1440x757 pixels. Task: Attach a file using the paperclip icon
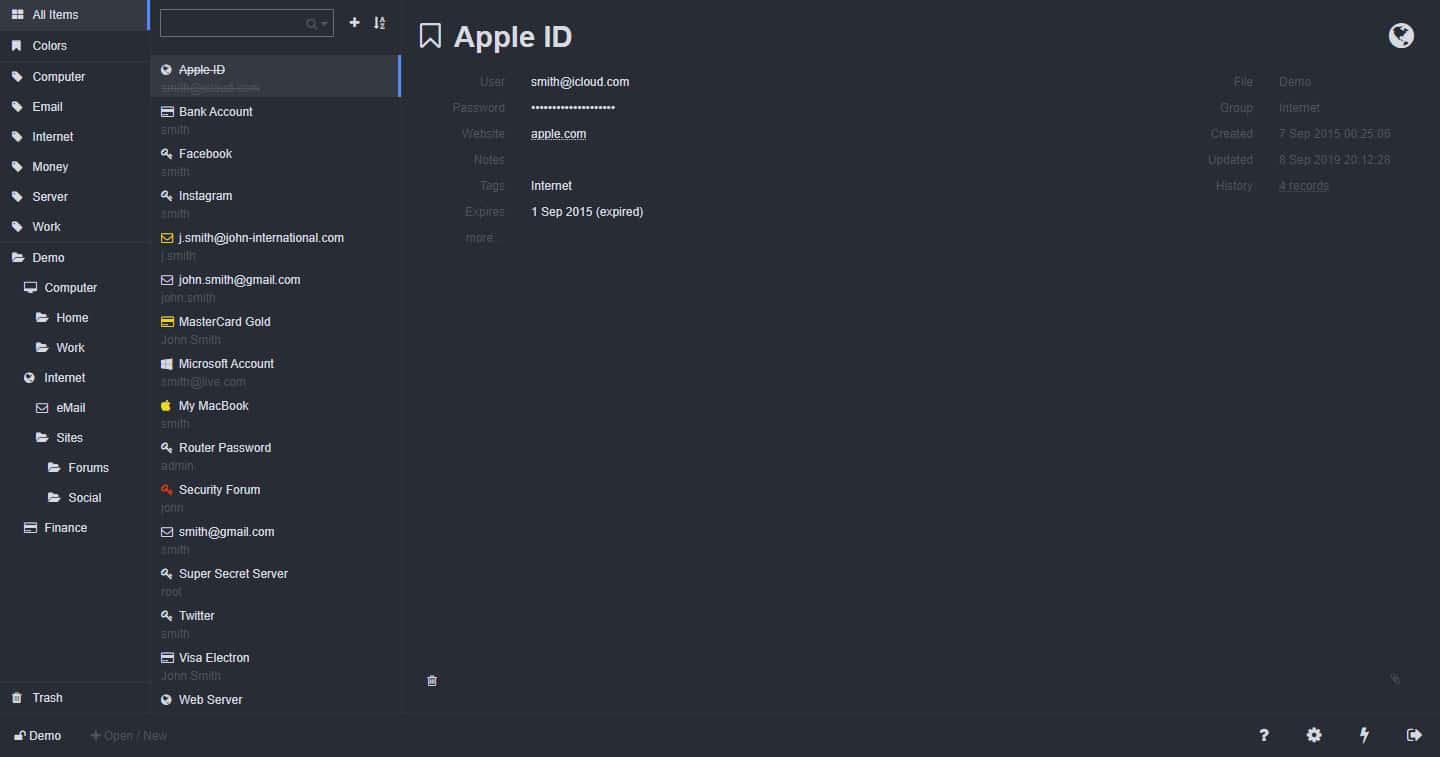click(x=1395, y=679)
